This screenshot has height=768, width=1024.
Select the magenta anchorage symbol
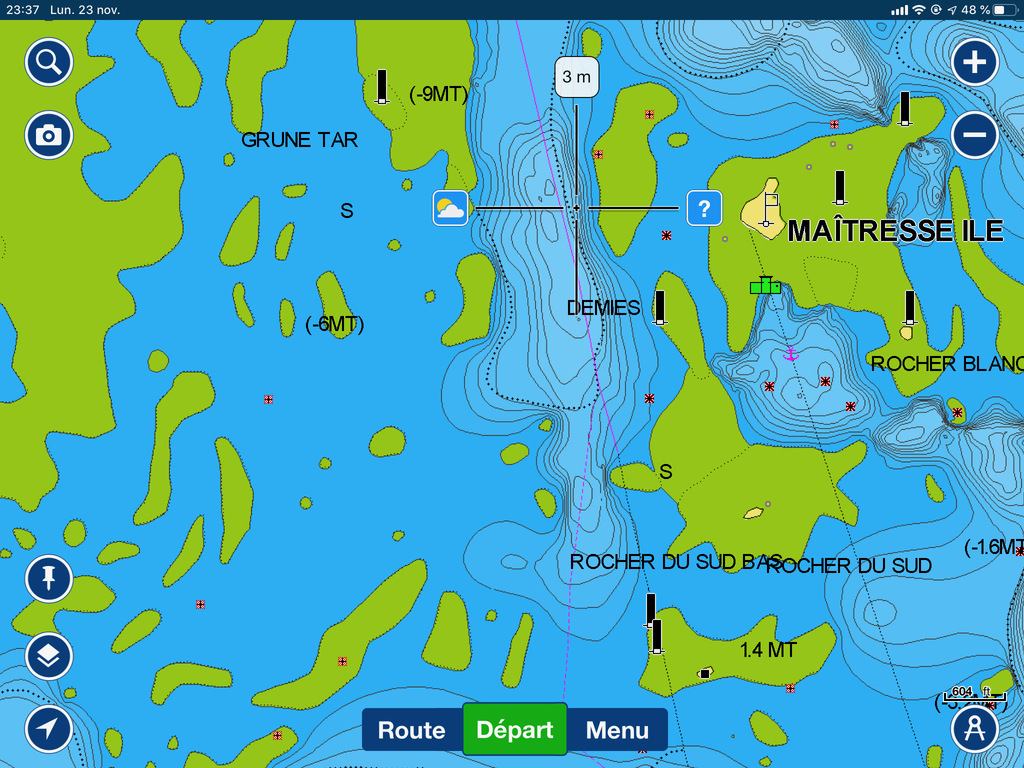click(x=791, y=355)
